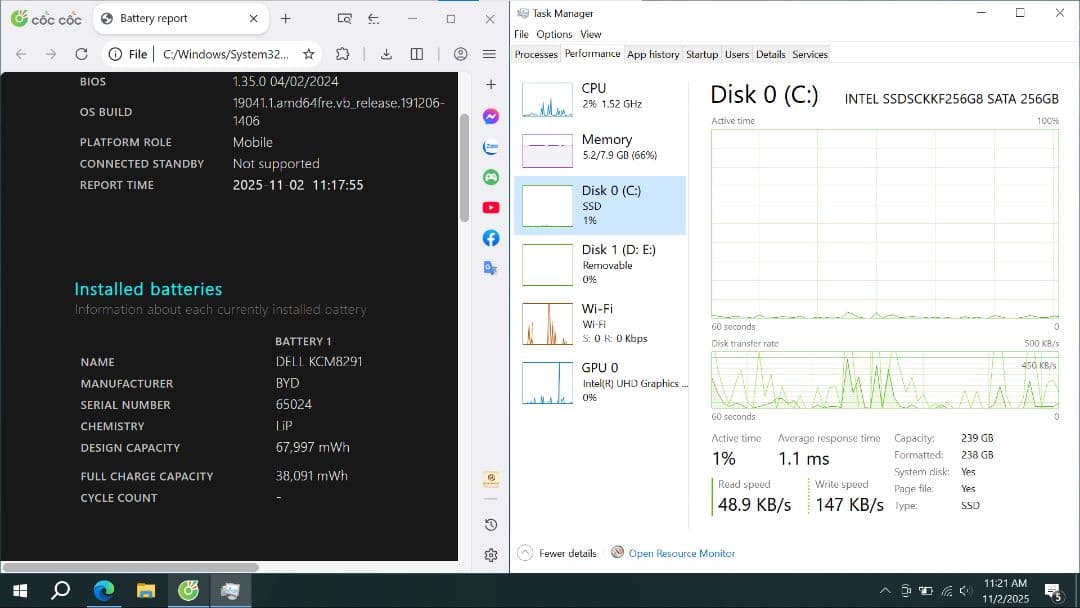Screen dimensions: 1080x608
Task: Open the downloads icon in the browser toolbar
Action: (x=386, y=54)
